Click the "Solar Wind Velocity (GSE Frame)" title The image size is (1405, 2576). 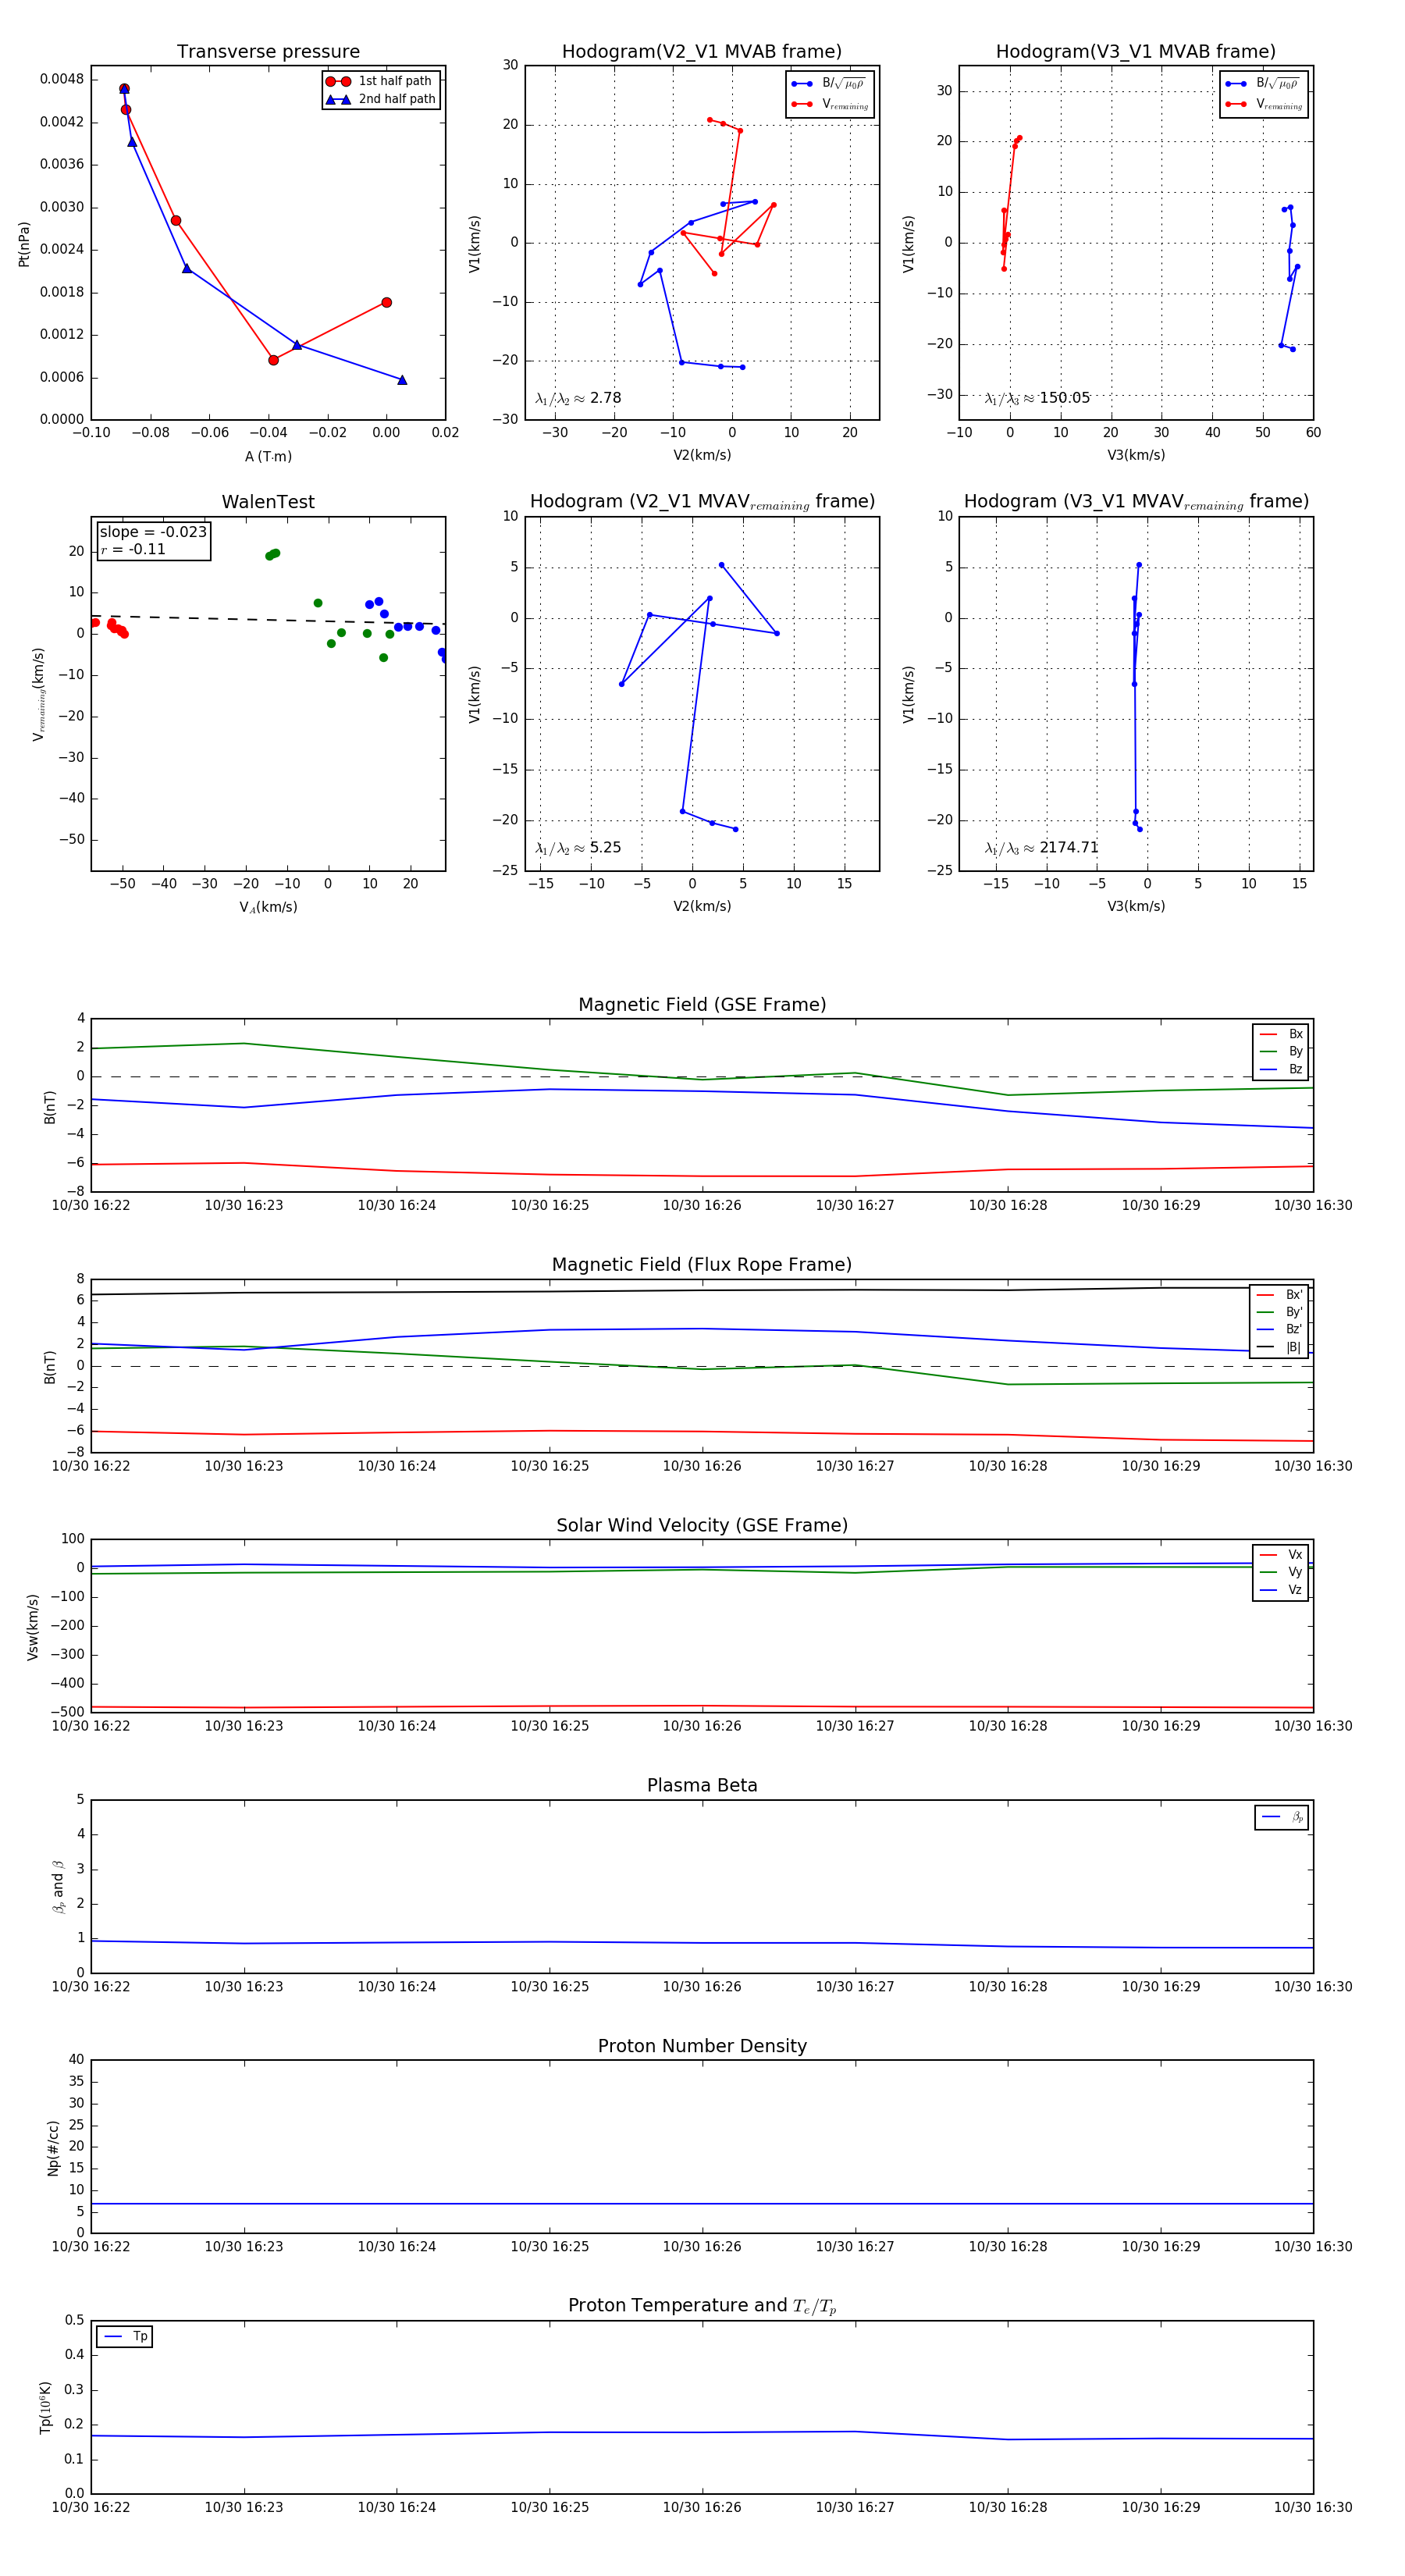[x=702, y=1526]
